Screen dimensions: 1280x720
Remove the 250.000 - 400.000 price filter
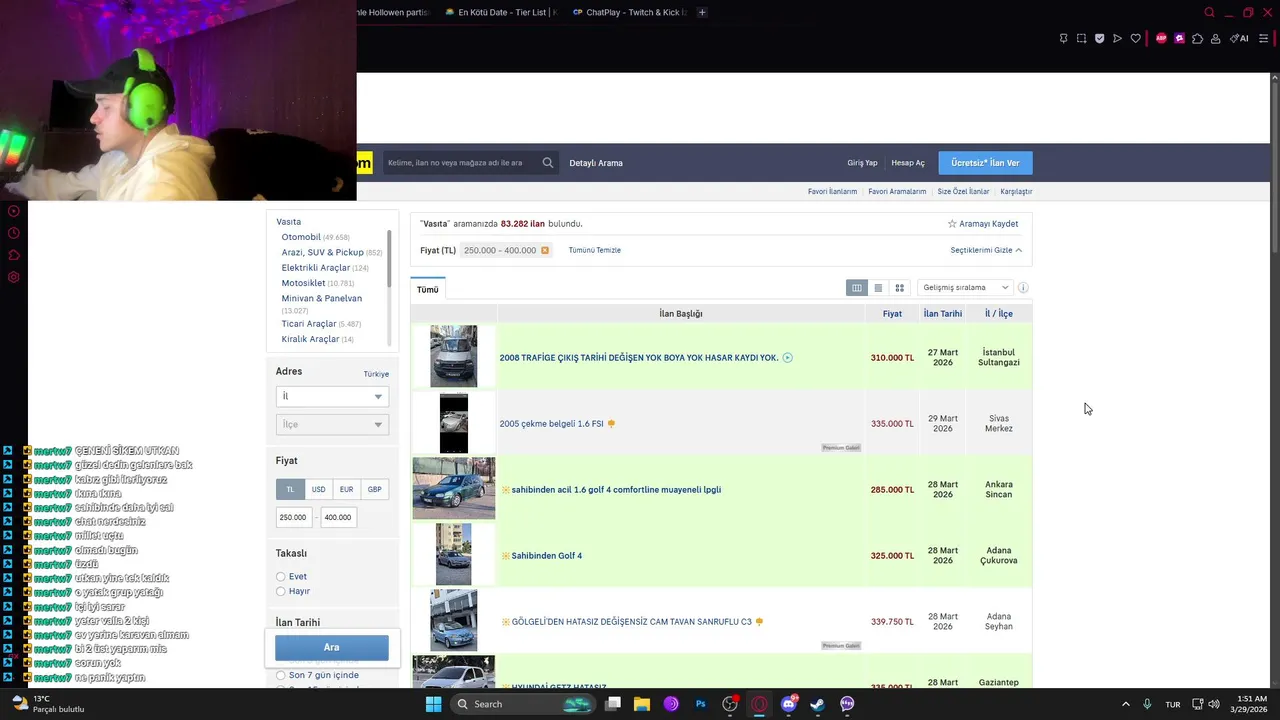tap(545, 250)
